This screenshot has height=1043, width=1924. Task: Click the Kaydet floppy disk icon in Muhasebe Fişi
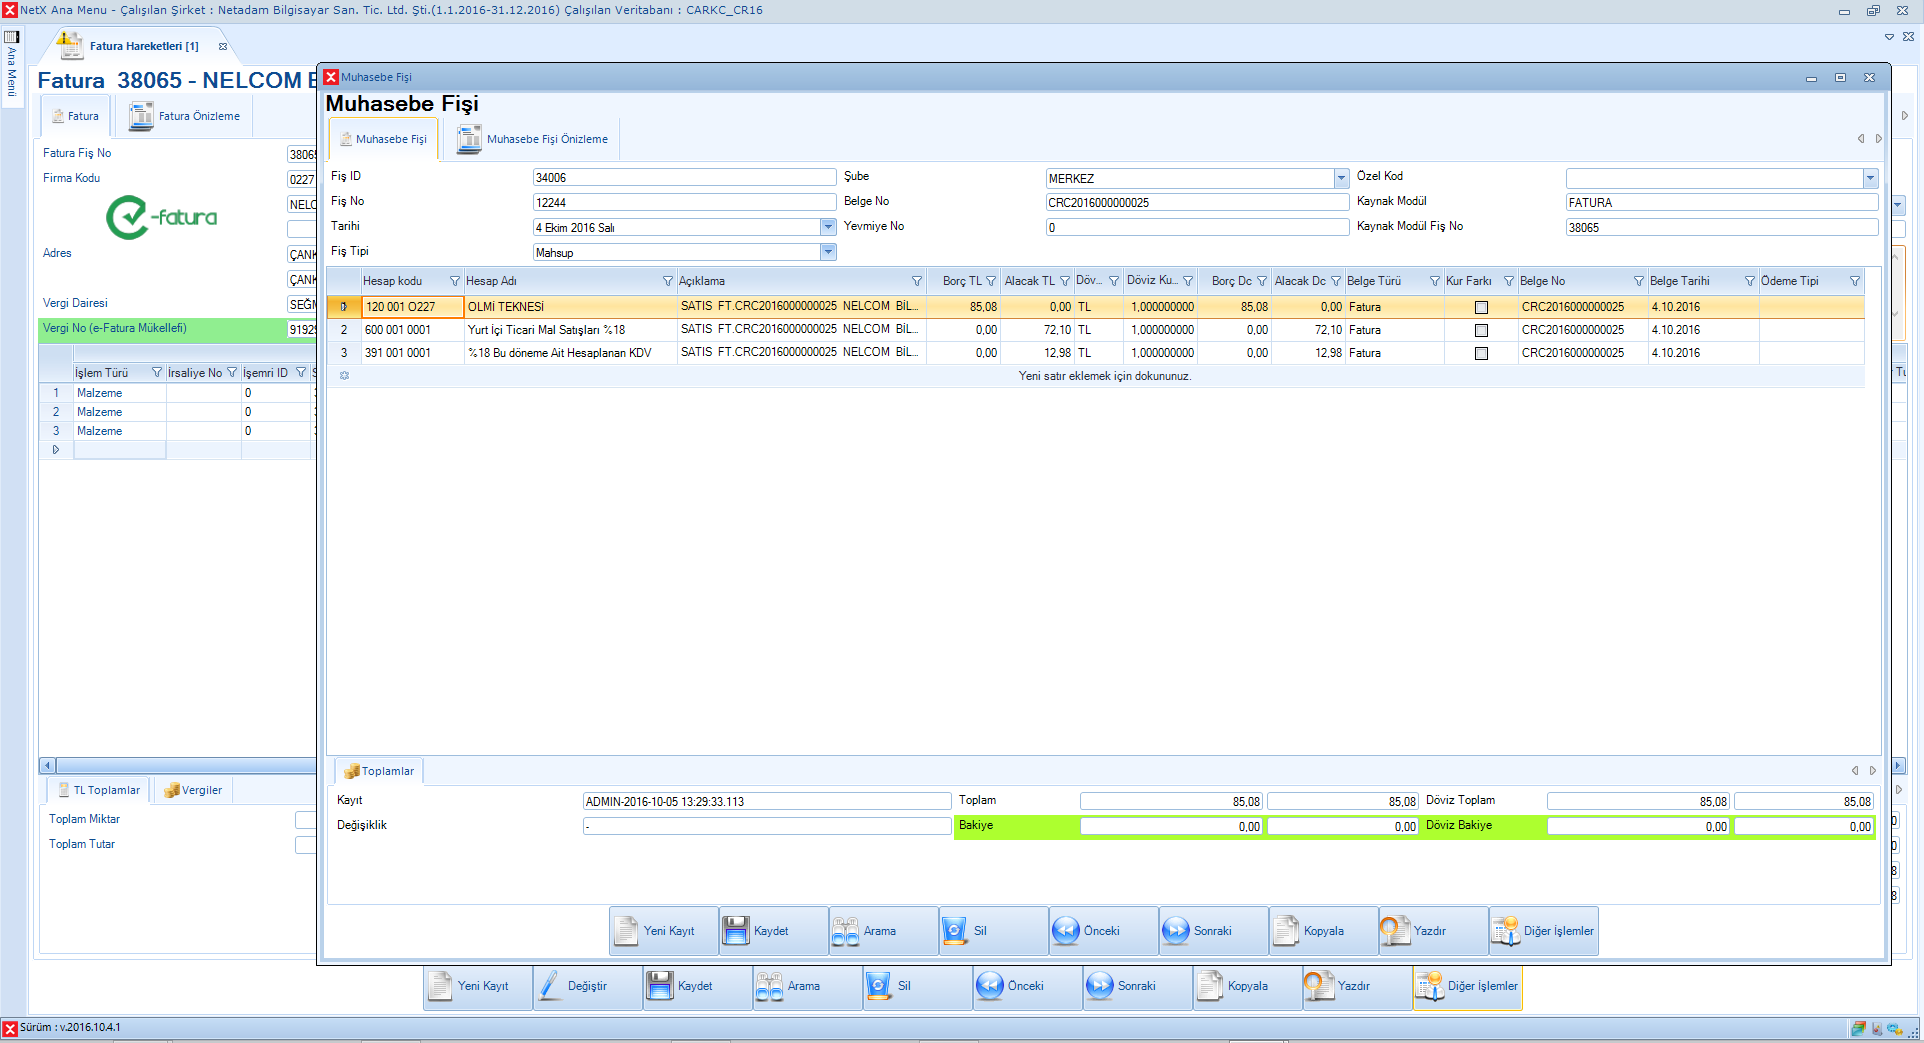pos(736,931)
